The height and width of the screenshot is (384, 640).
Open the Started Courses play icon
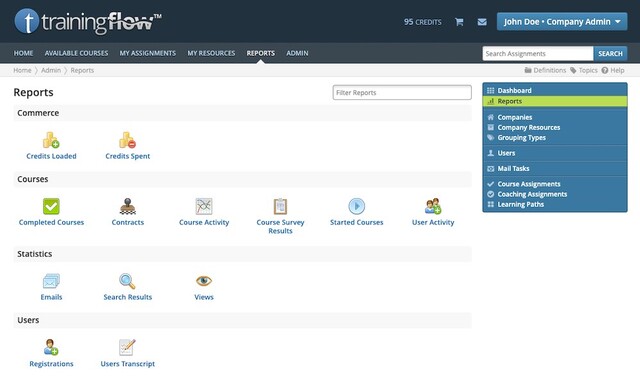[x=357, y=206]
